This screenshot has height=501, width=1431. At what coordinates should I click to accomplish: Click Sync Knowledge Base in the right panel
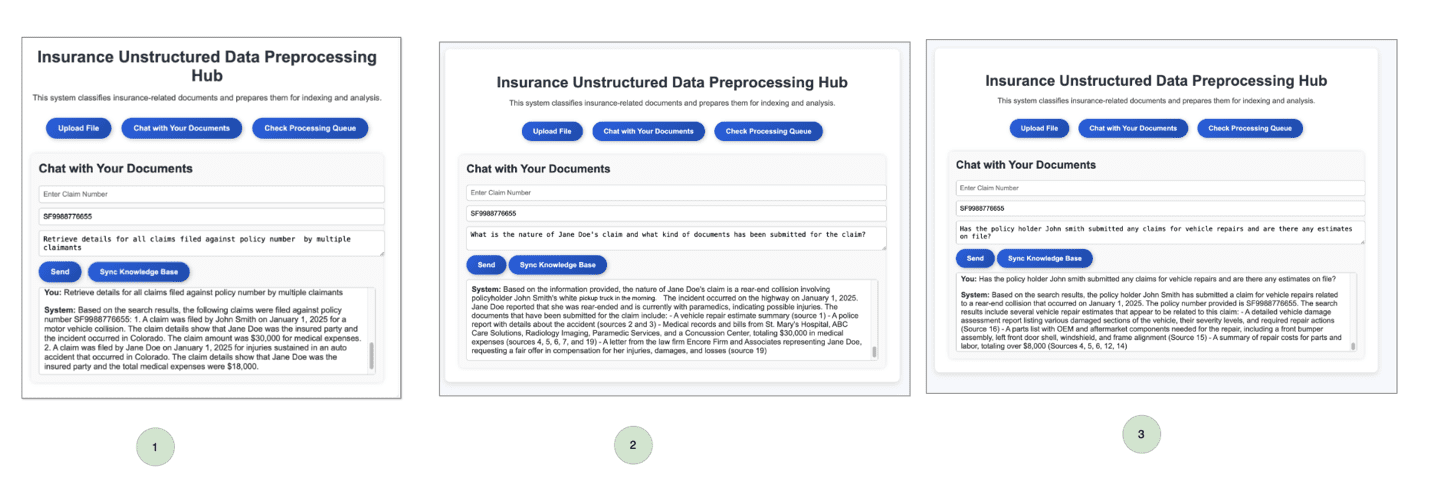pos(1045,258)
